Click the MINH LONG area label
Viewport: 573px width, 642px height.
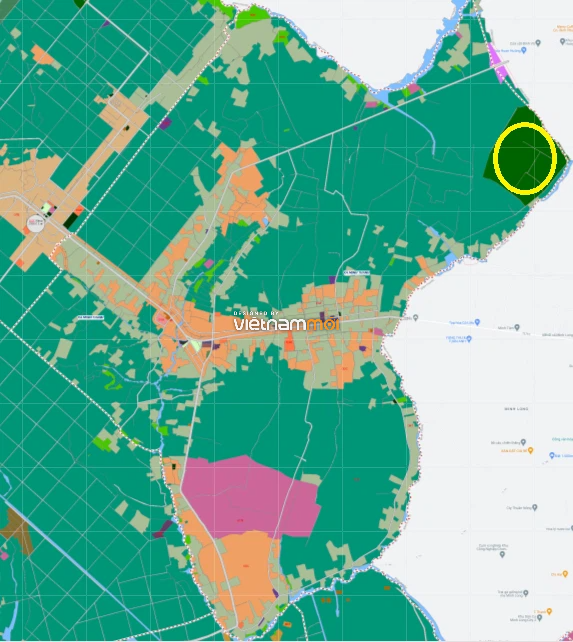[x=516, y=409]
